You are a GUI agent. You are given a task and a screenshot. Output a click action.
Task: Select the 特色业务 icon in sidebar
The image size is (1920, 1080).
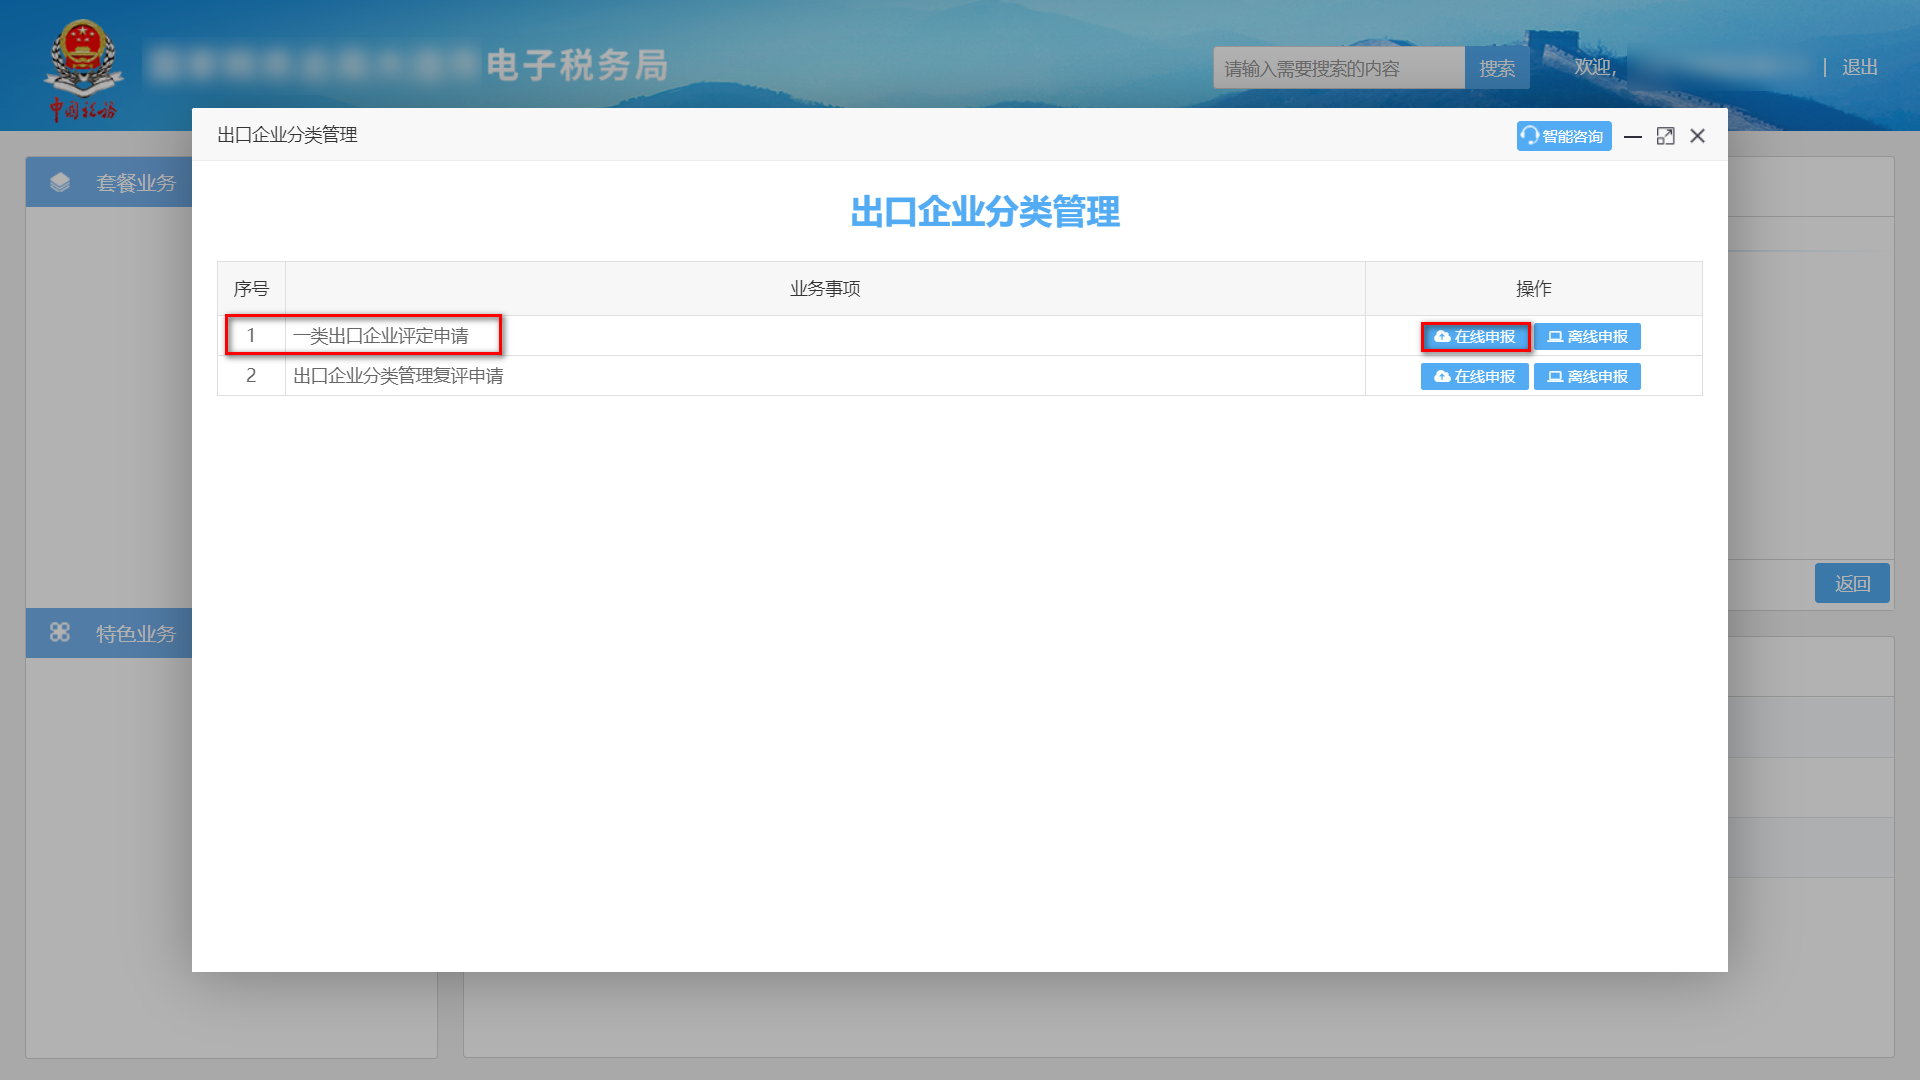tap(61, 632)
